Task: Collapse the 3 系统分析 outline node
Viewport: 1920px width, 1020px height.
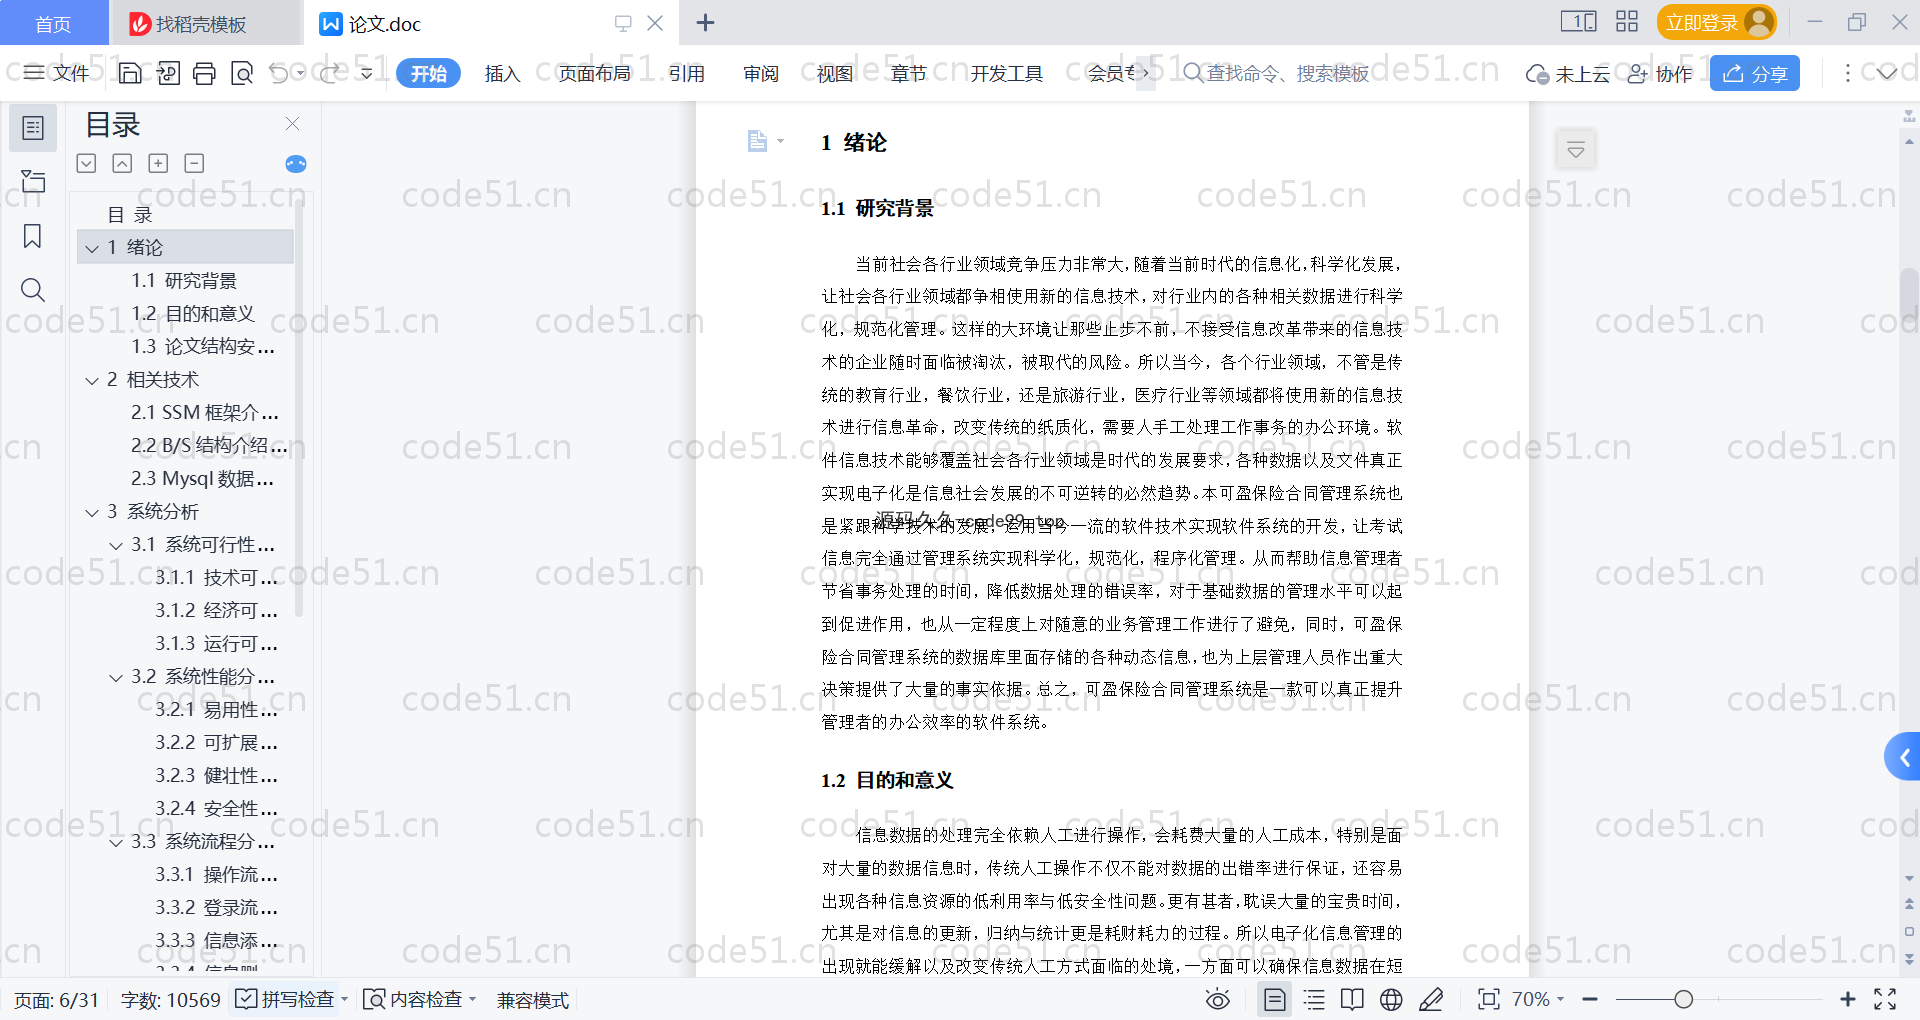Action: (x=92, y=512)
